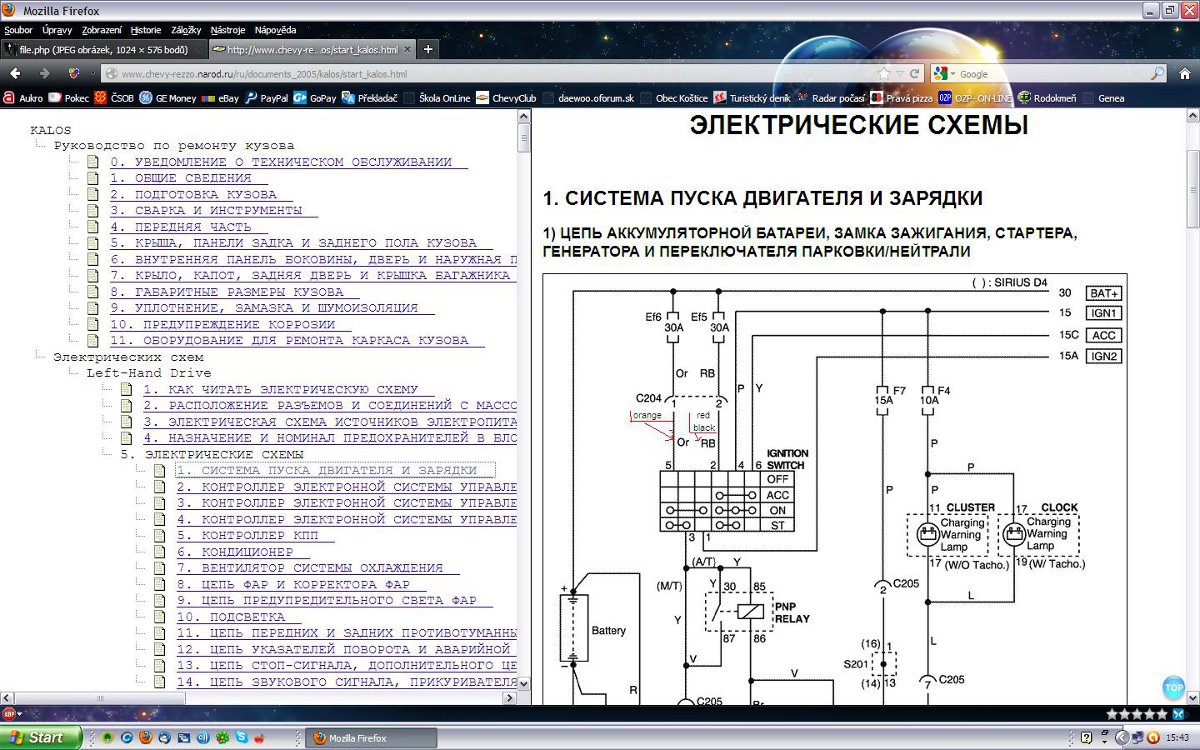Bookmark this page with the star icon
The image size is (1200, 750).
click(x=884, y=74)
